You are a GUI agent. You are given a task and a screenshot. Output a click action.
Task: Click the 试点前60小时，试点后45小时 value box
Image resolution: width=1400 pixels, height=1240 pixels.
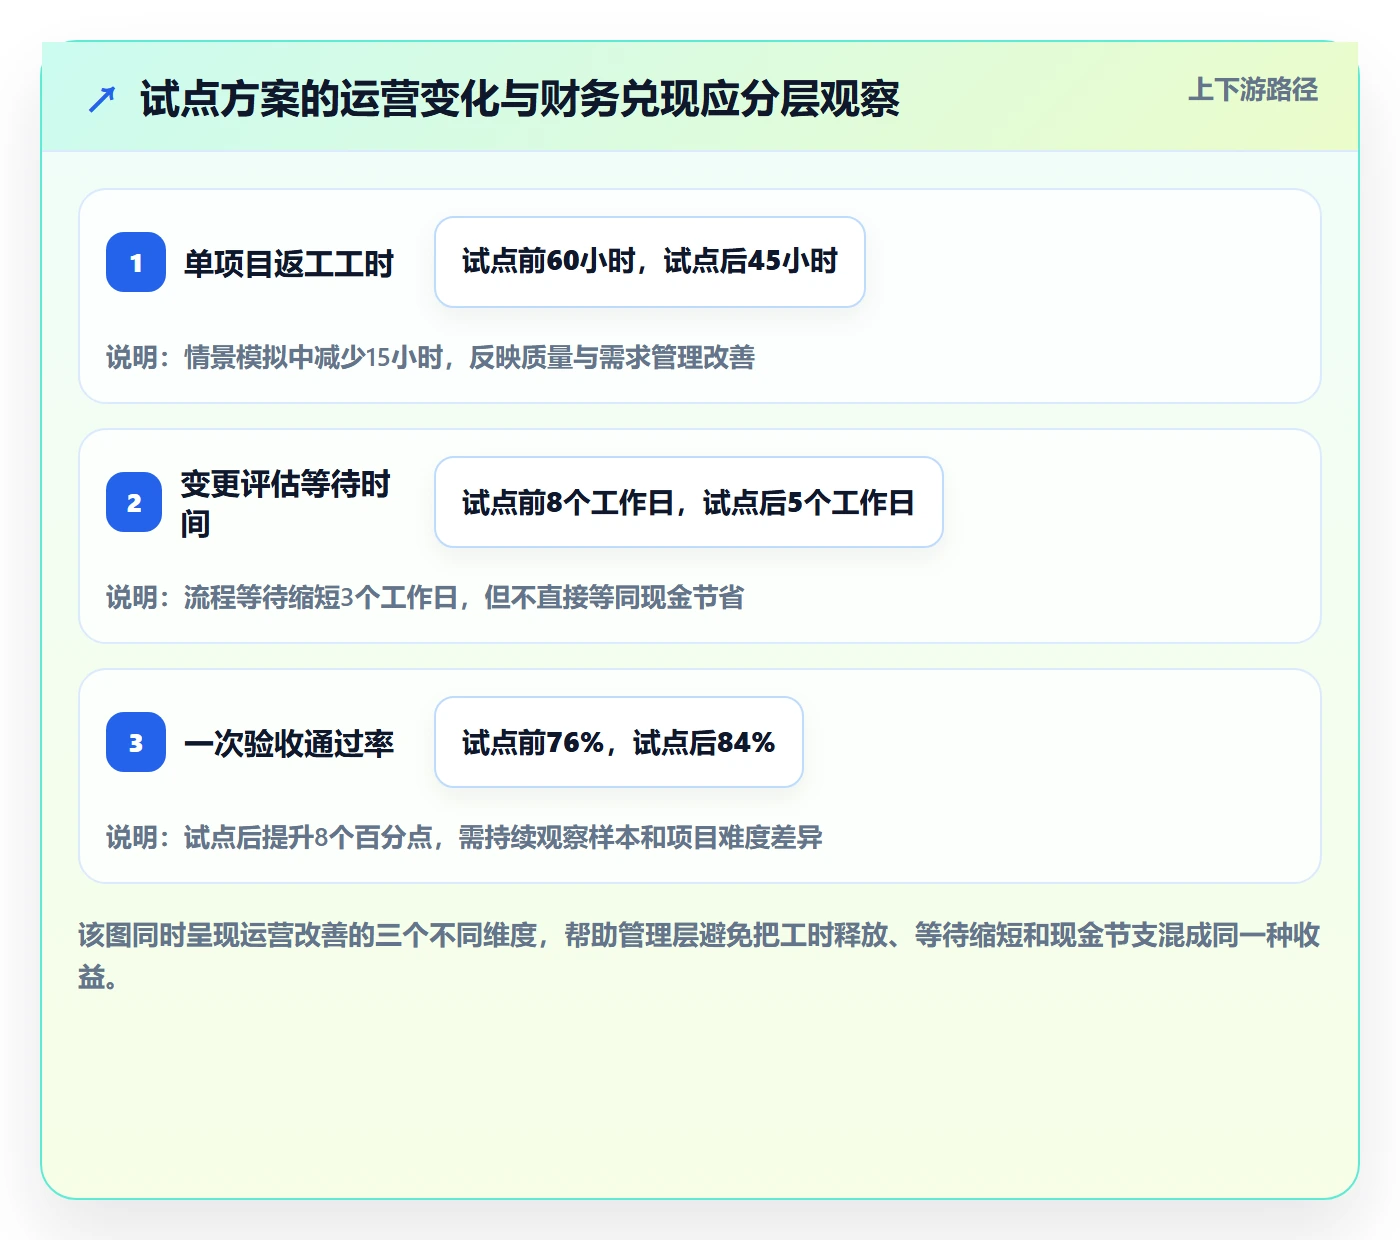coord(650,262)
